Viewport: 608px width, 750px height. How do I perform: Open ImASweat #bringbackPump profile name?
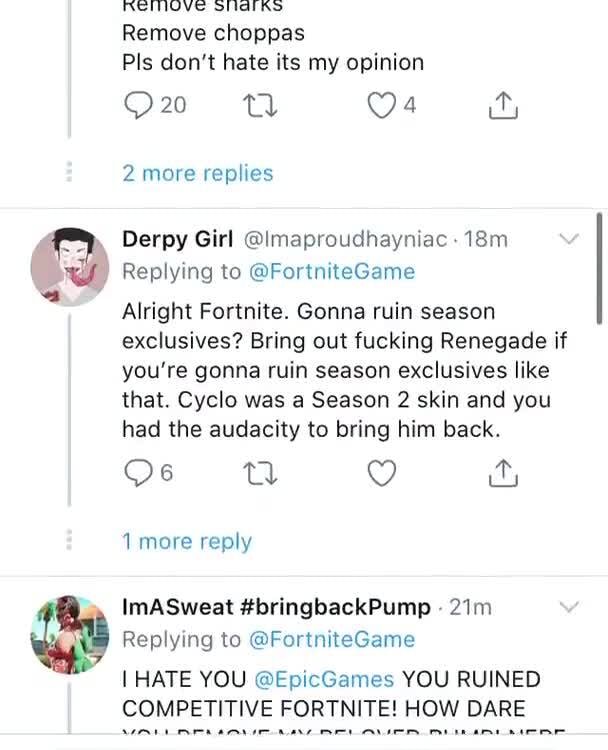coord(276,607)
